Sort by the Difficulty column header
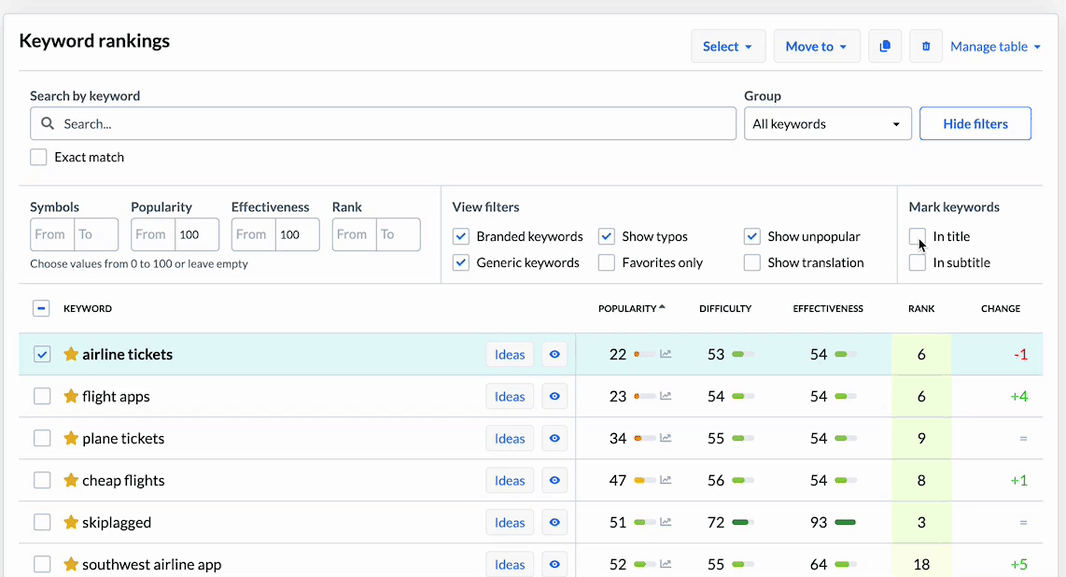The image size is (1066, 577). (725, 309)
